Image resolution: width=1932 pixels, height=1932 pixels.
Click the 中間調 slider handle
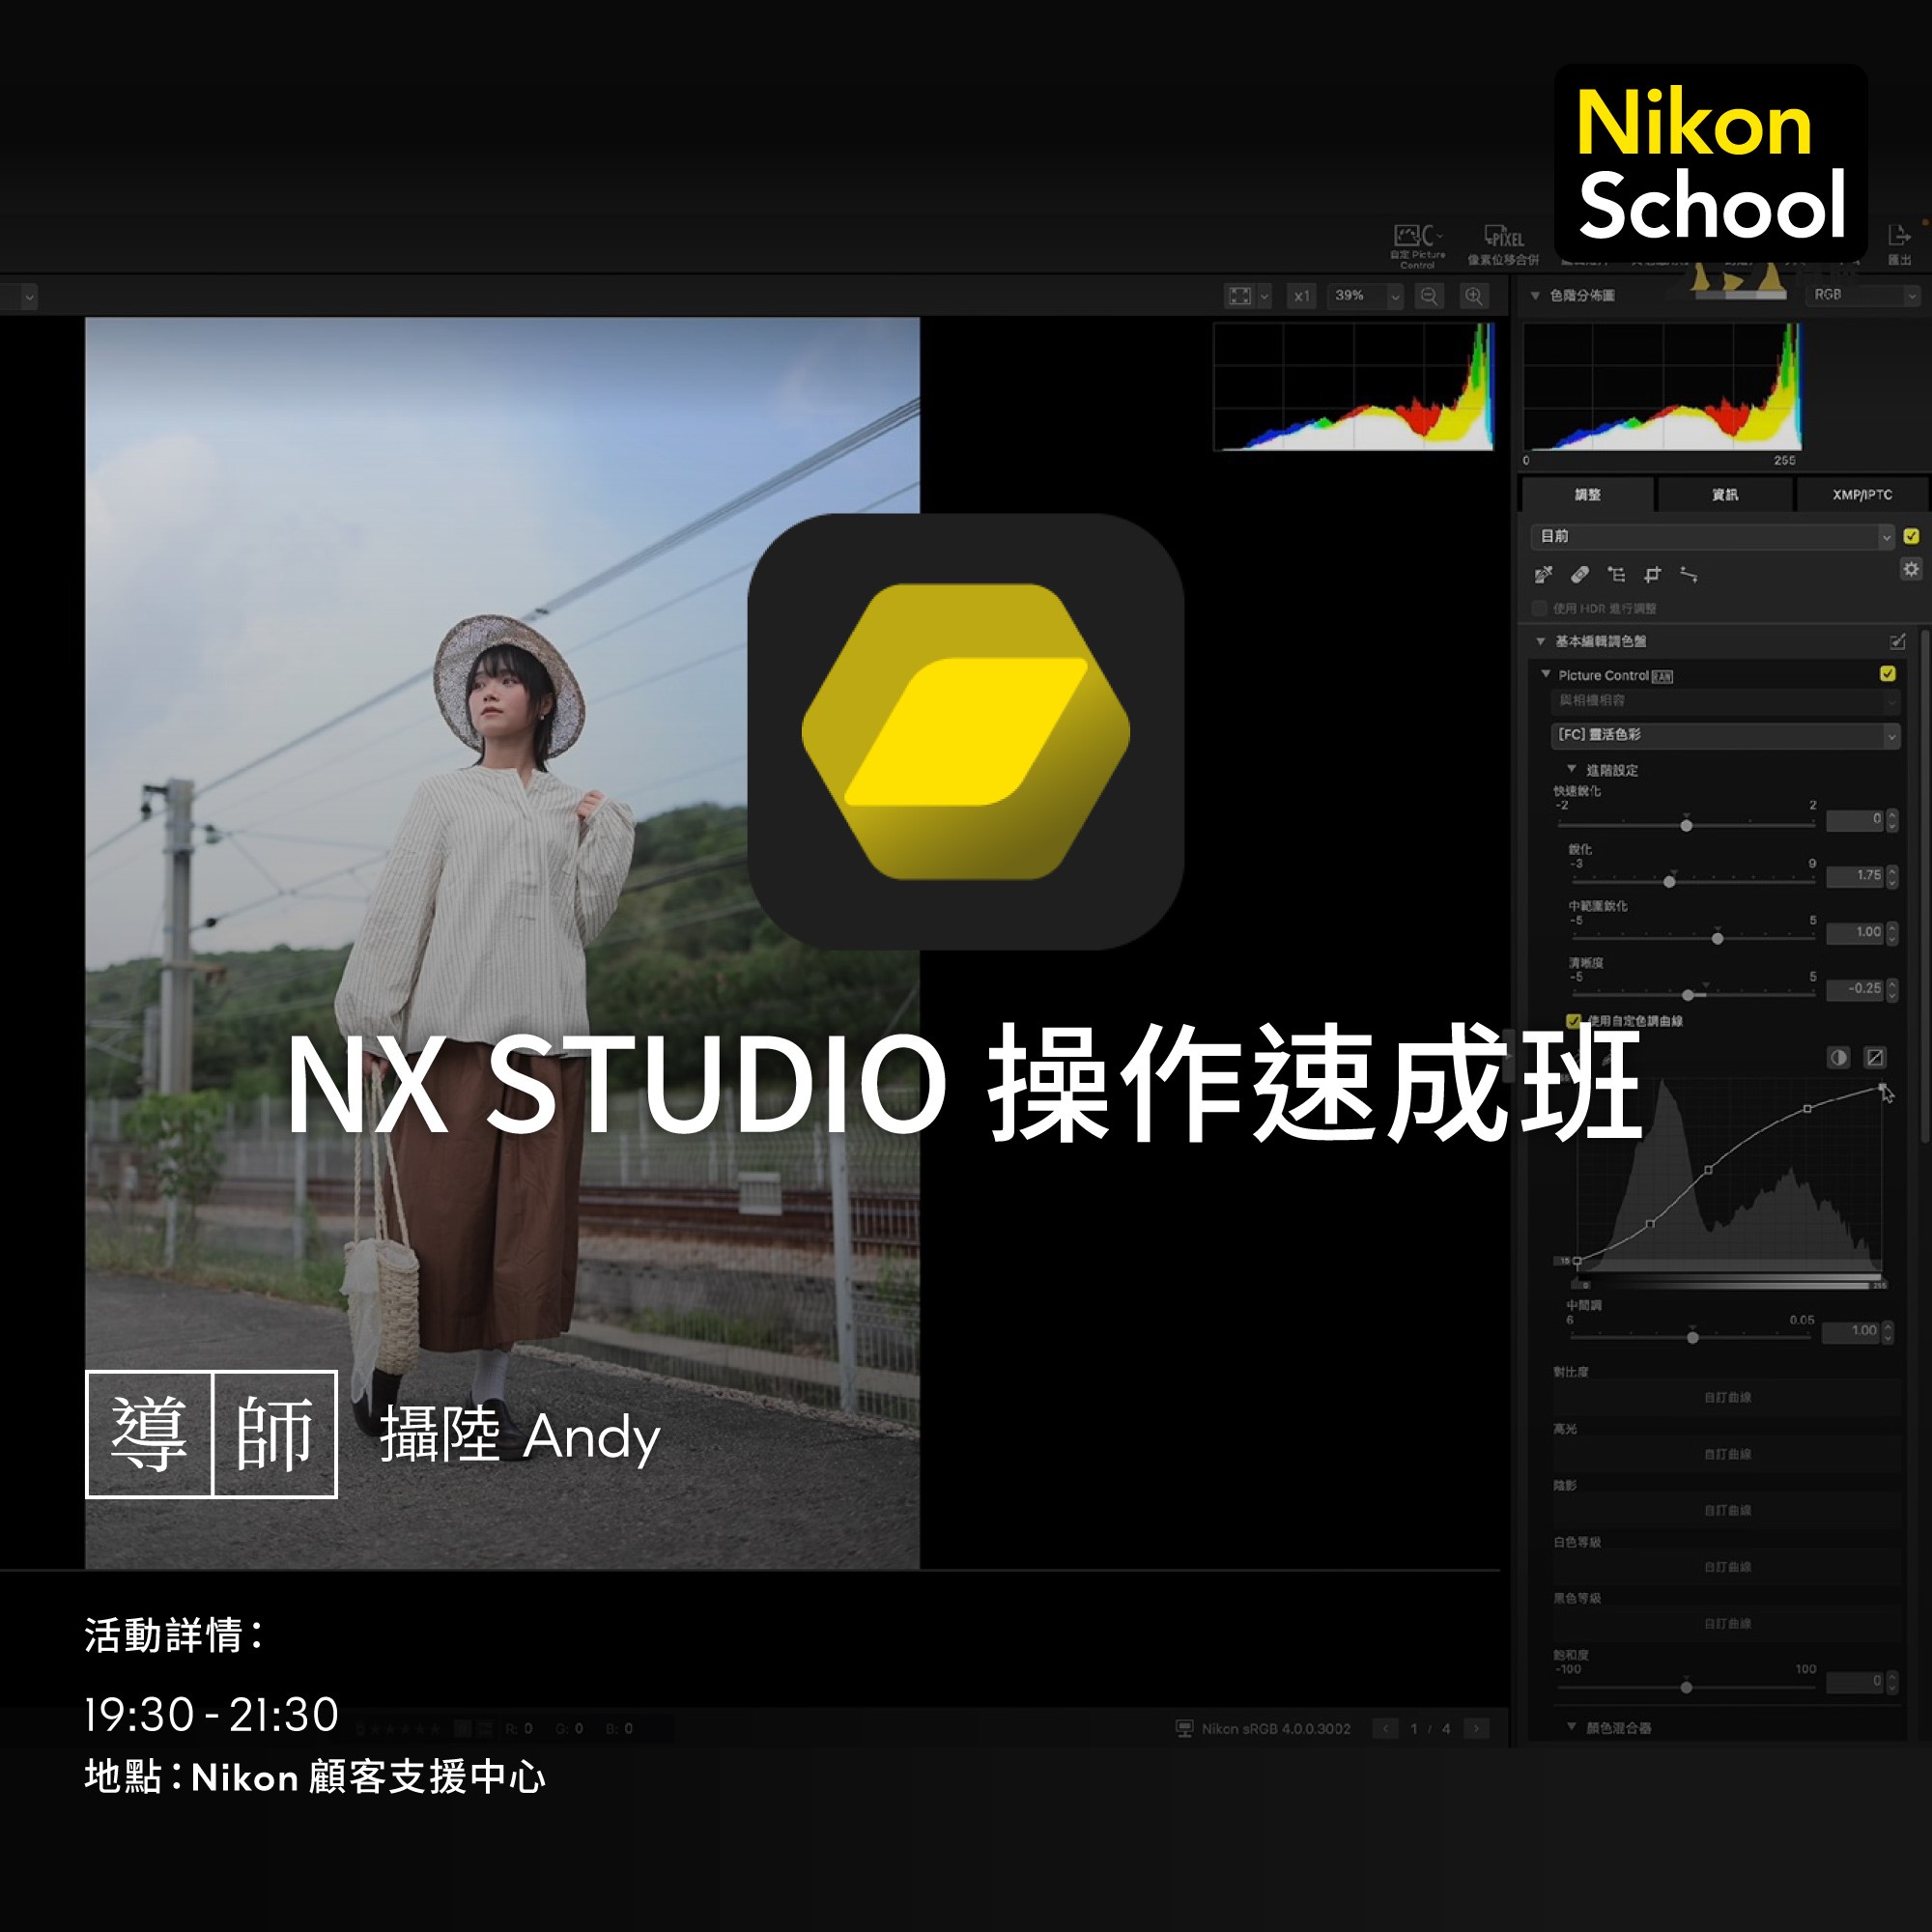pos(1692,1338)
